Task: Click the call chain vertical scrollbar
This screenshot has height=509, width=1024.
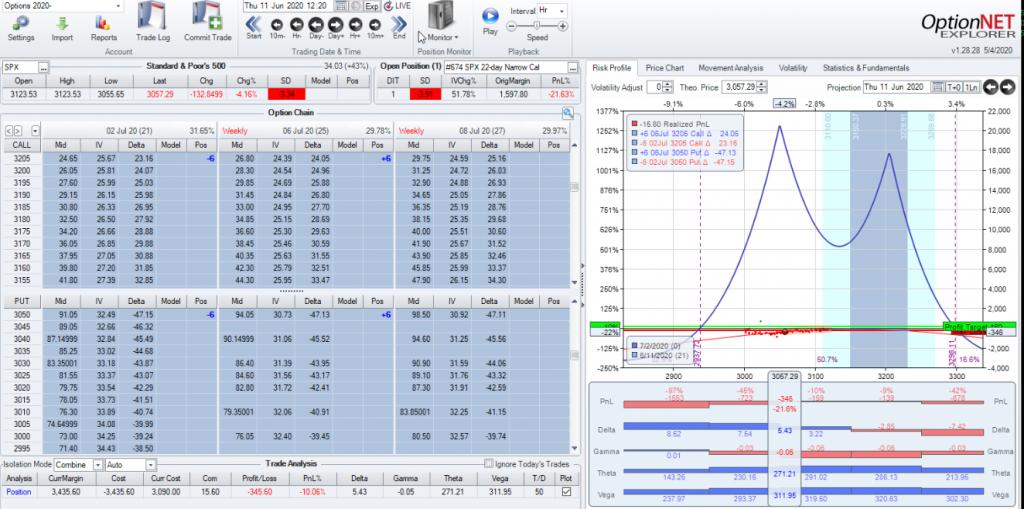Action: click(575, 213)
